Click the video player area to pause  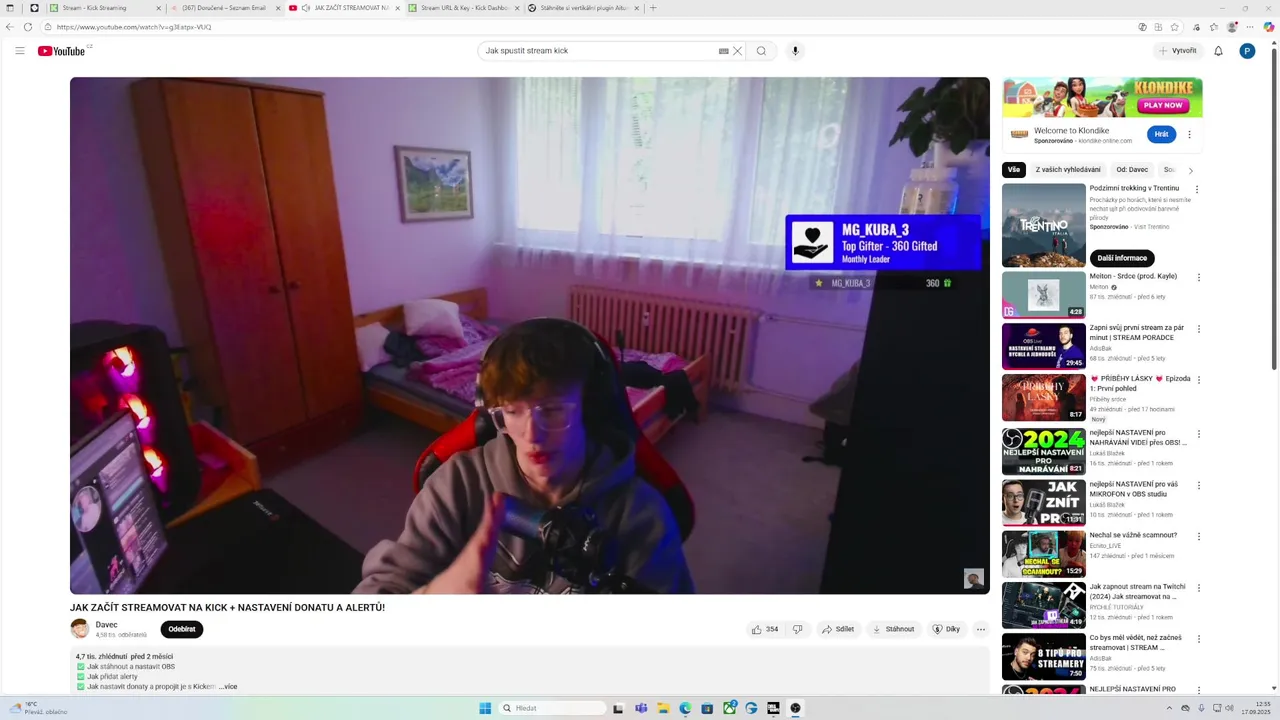click(x=529, y=335)
